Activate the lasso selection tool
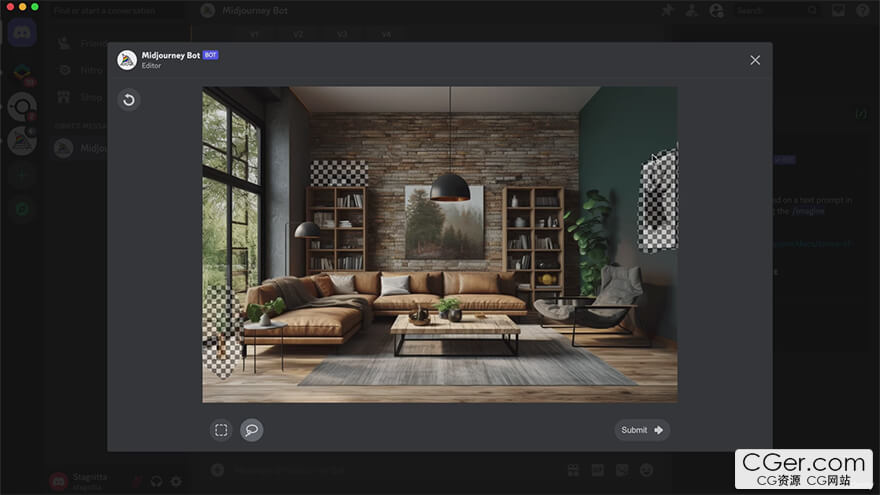 click(x=252, y=430)
